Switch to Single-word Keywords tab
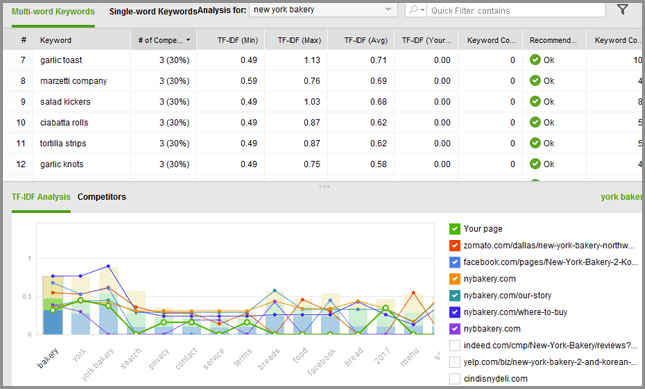Image resolution: width=645 pixels, height=389 pixels. point(153,12)
